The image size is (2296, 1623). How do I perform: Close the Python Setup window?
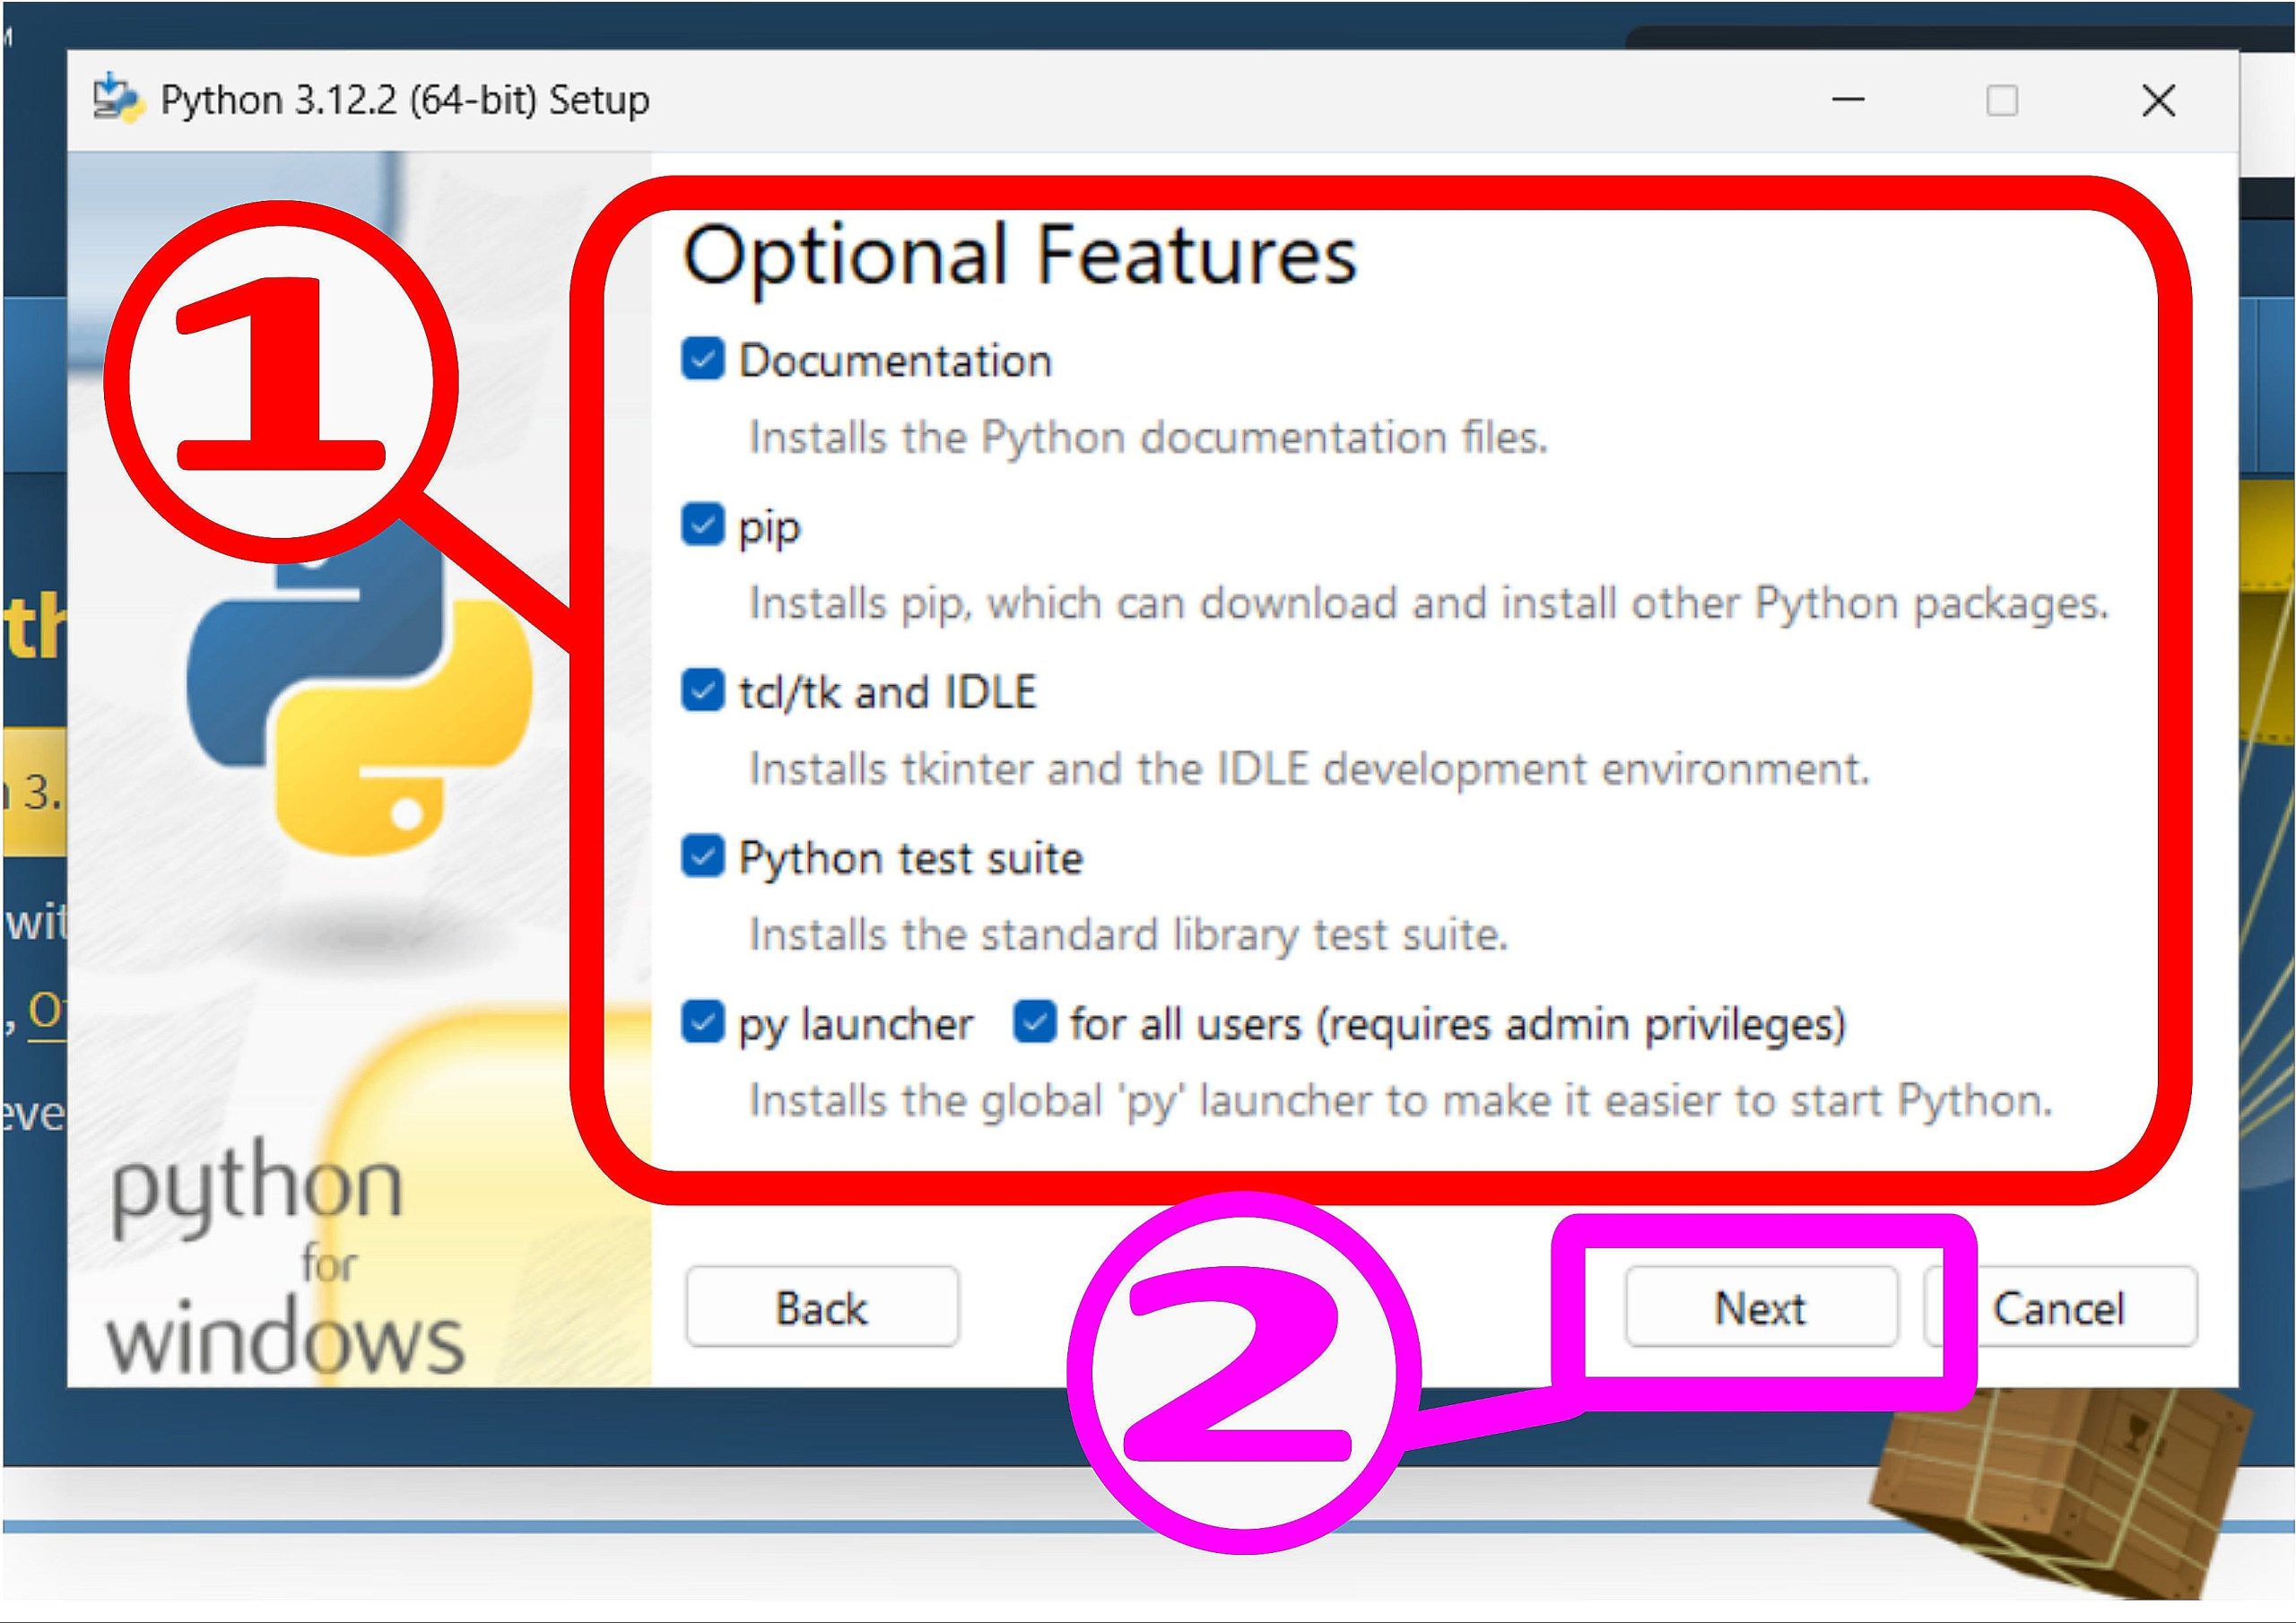point(2159,100)
